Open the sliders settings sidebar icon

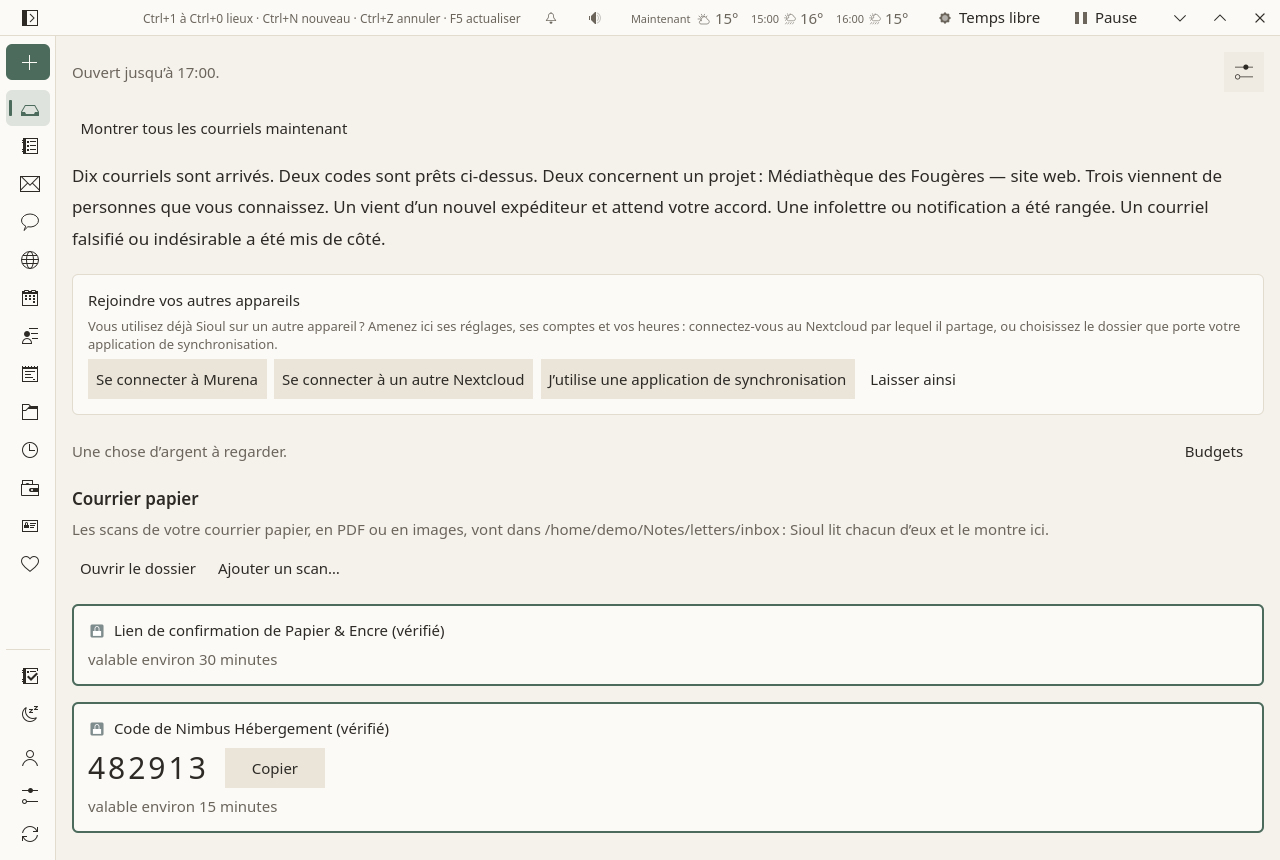tap(30, 796)
